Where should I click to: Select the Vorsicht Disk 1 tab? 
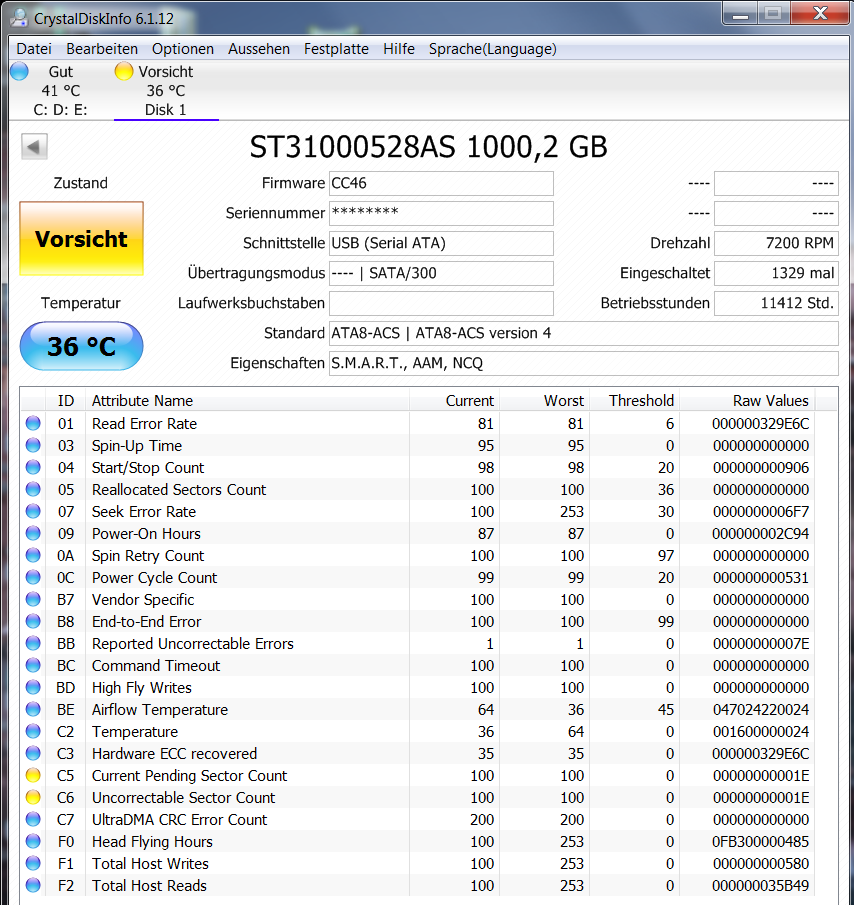(166, 91)
